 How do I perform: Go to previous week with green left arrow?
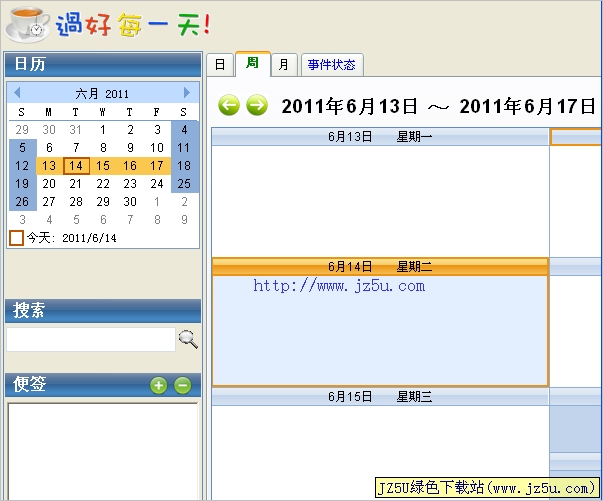229,105
